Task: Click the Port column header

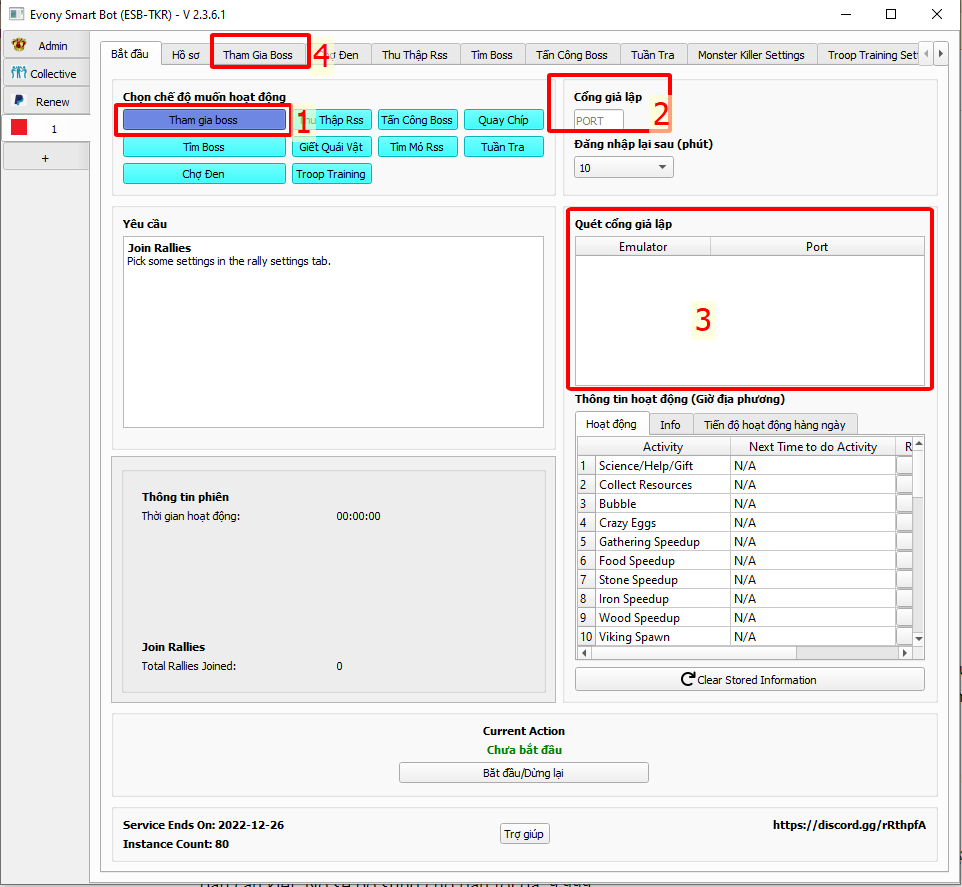Action: [x=817, y=247]
